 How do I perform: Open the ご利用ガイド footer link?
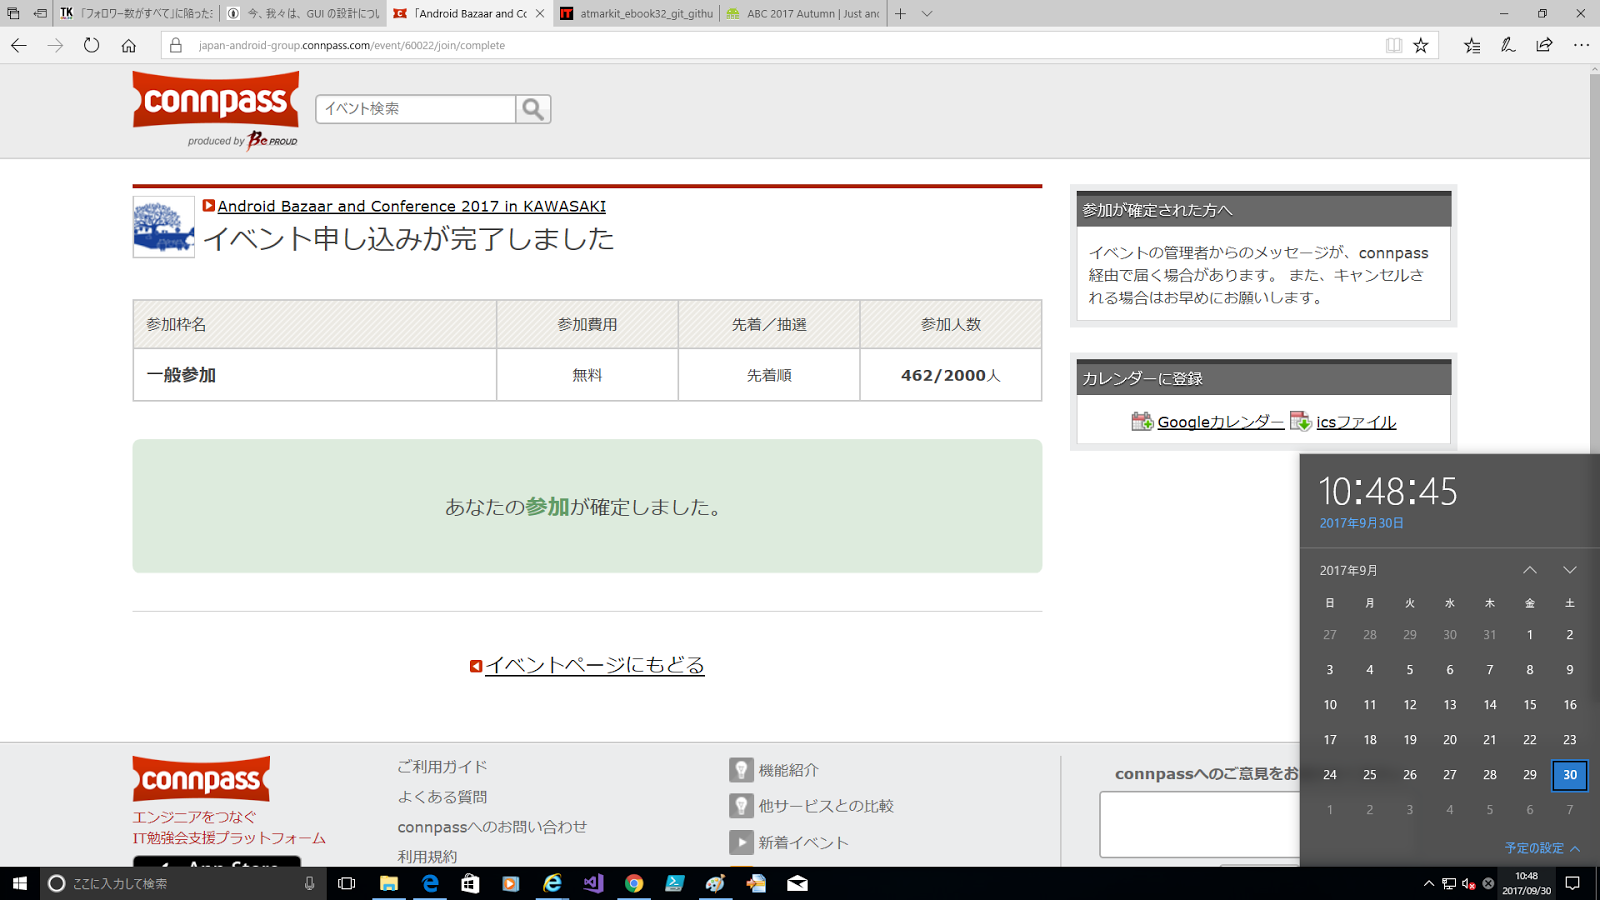442,767
